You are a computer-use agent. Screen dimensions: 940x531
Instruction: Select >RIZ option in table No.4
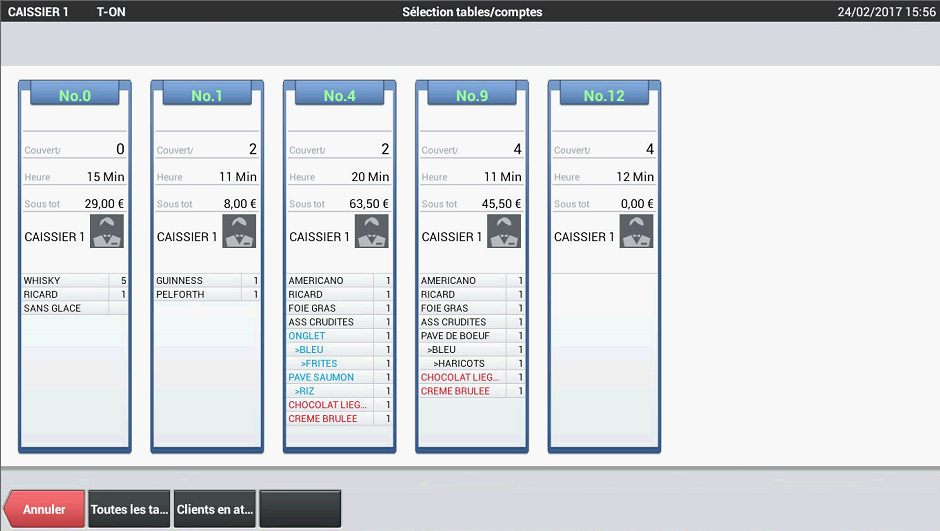click(x=340, y=391)
